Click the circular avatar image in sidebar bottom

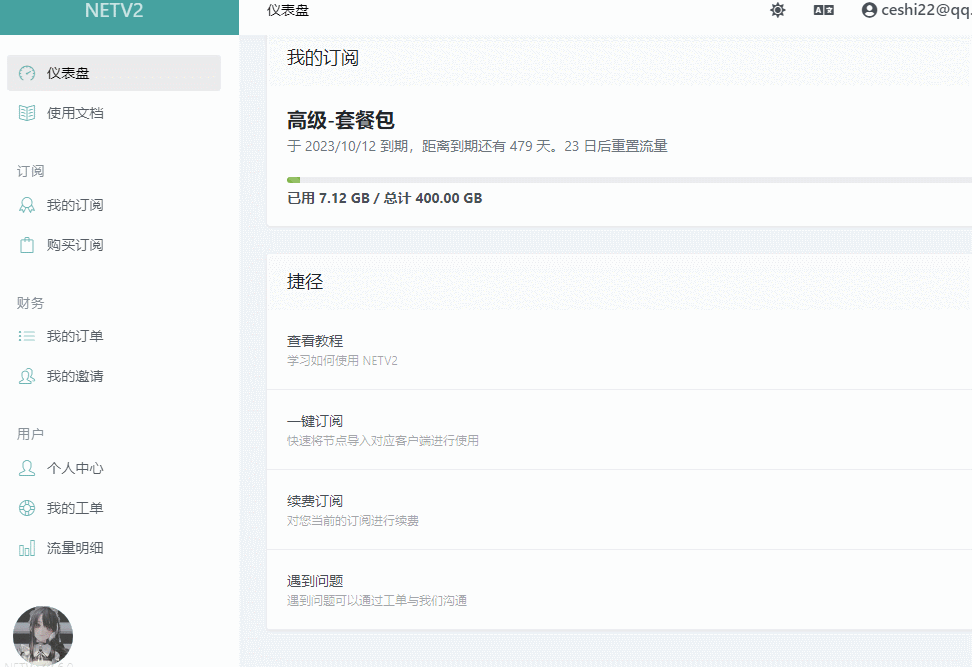coord(43,635)
